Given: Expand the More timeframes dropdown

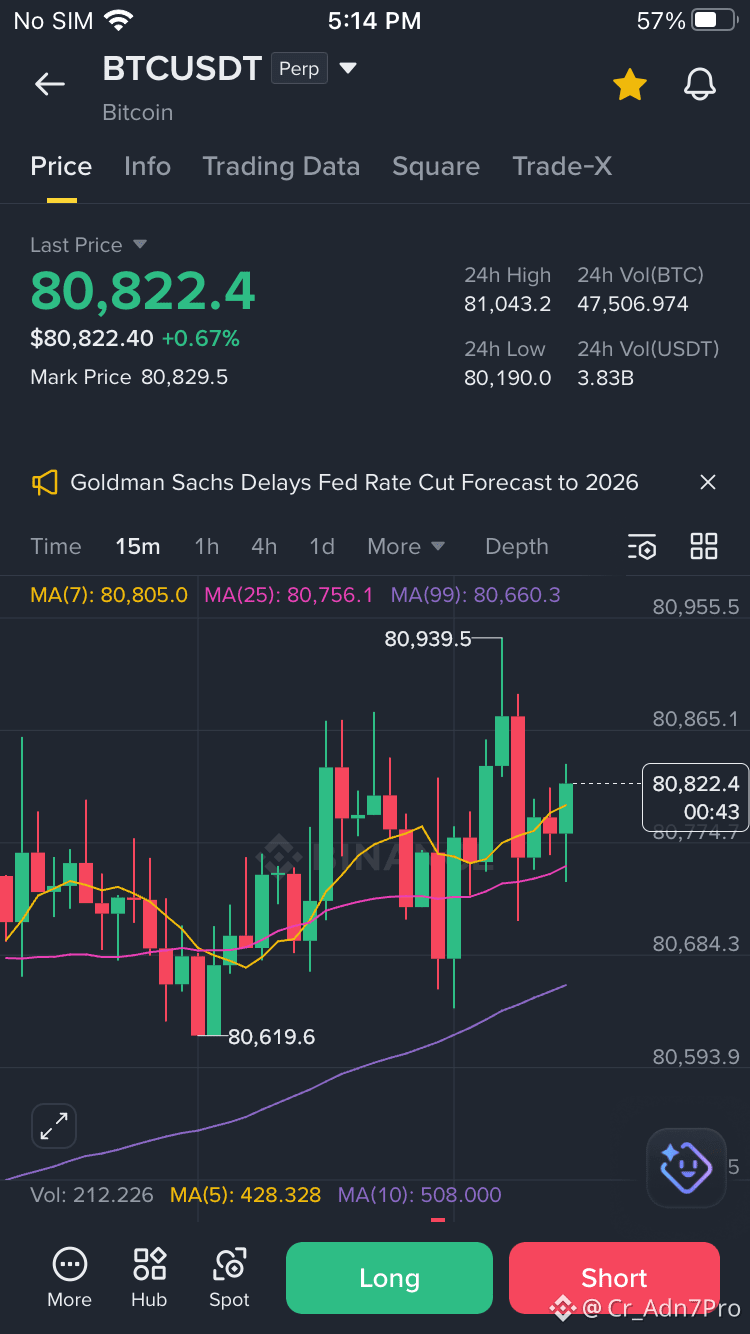Looking at the screenshot, I should (x=406, y=547).
